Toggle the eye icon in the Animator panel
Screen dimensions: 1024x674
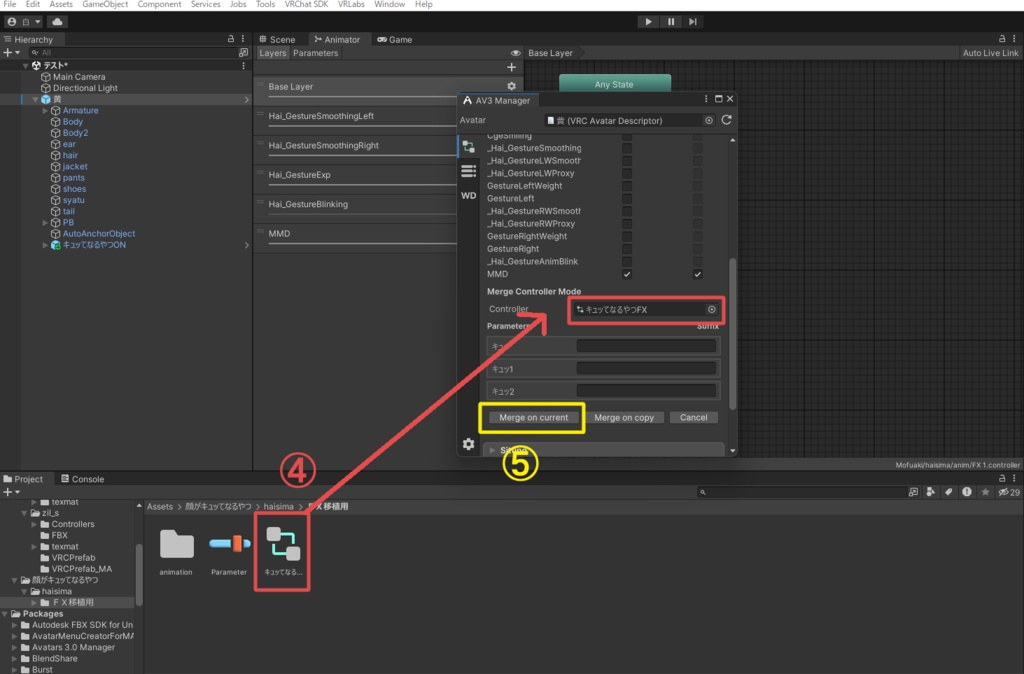[x=515, y=53]
